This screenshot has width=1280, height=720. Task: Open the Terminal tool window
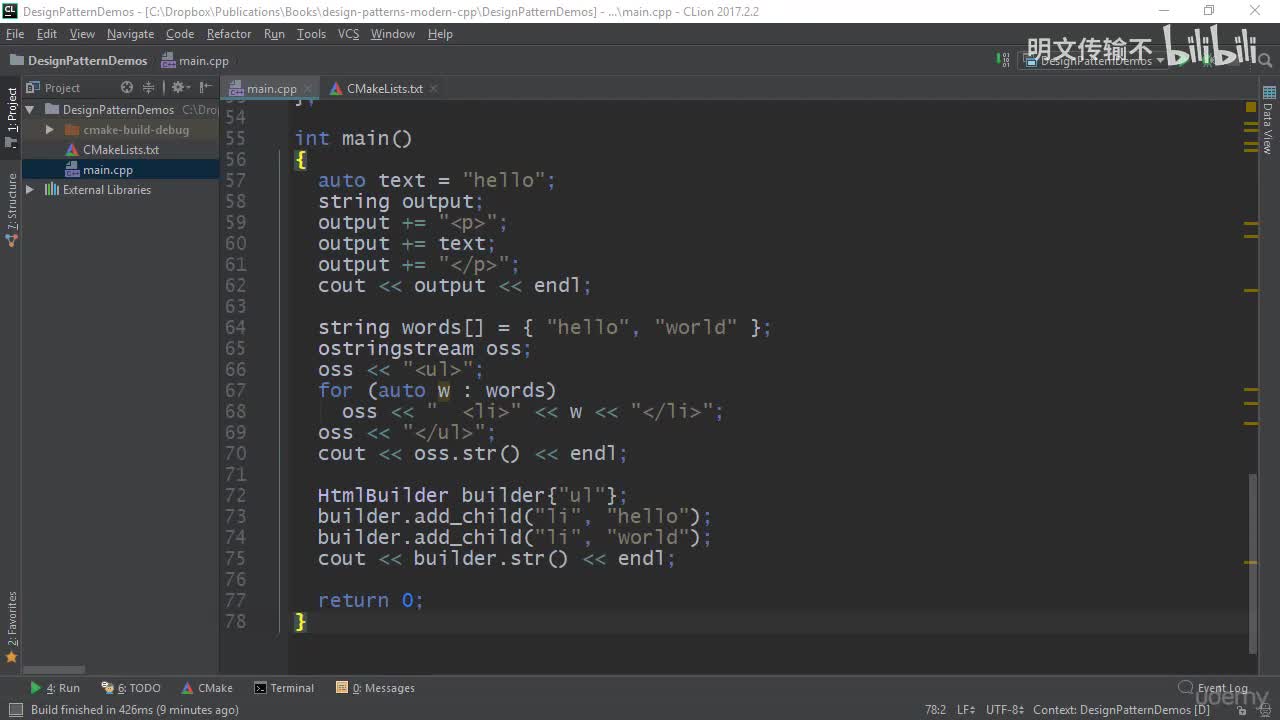(284, 688)
